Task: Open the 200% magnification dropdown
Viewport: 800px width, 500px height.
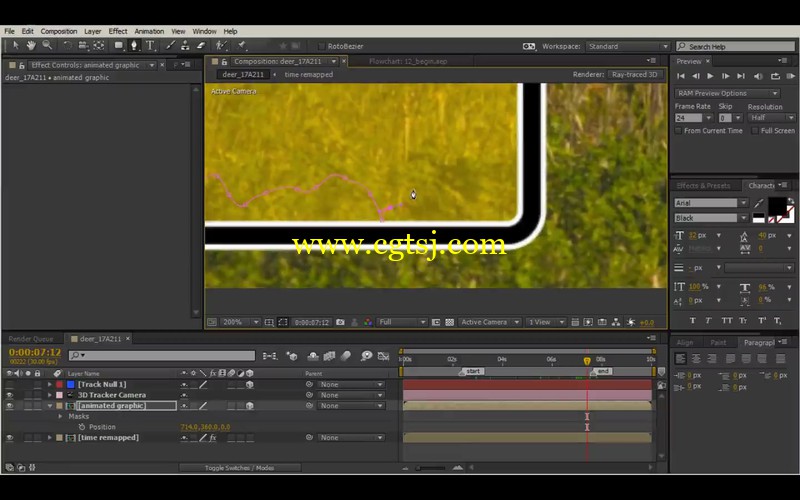Action: click(241, 322)
